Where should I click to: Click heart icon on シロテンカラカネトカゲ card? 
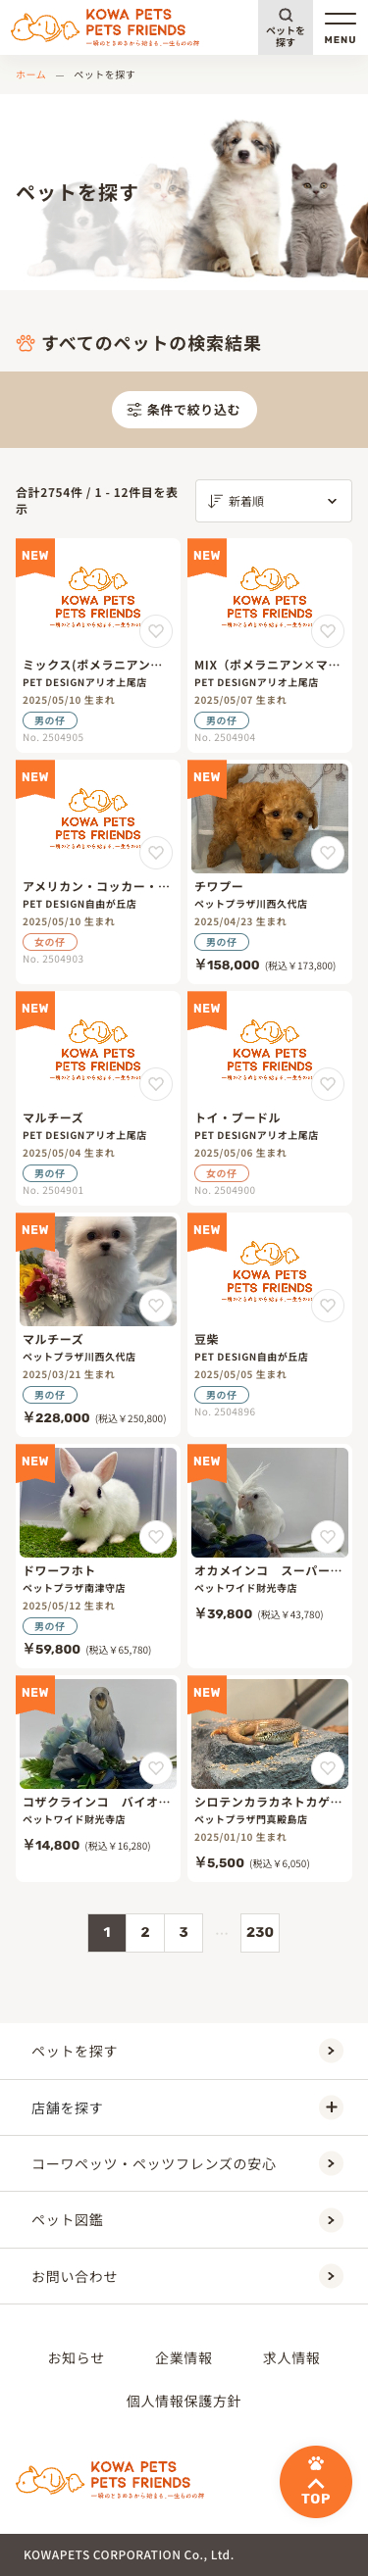coord(327,1767)
